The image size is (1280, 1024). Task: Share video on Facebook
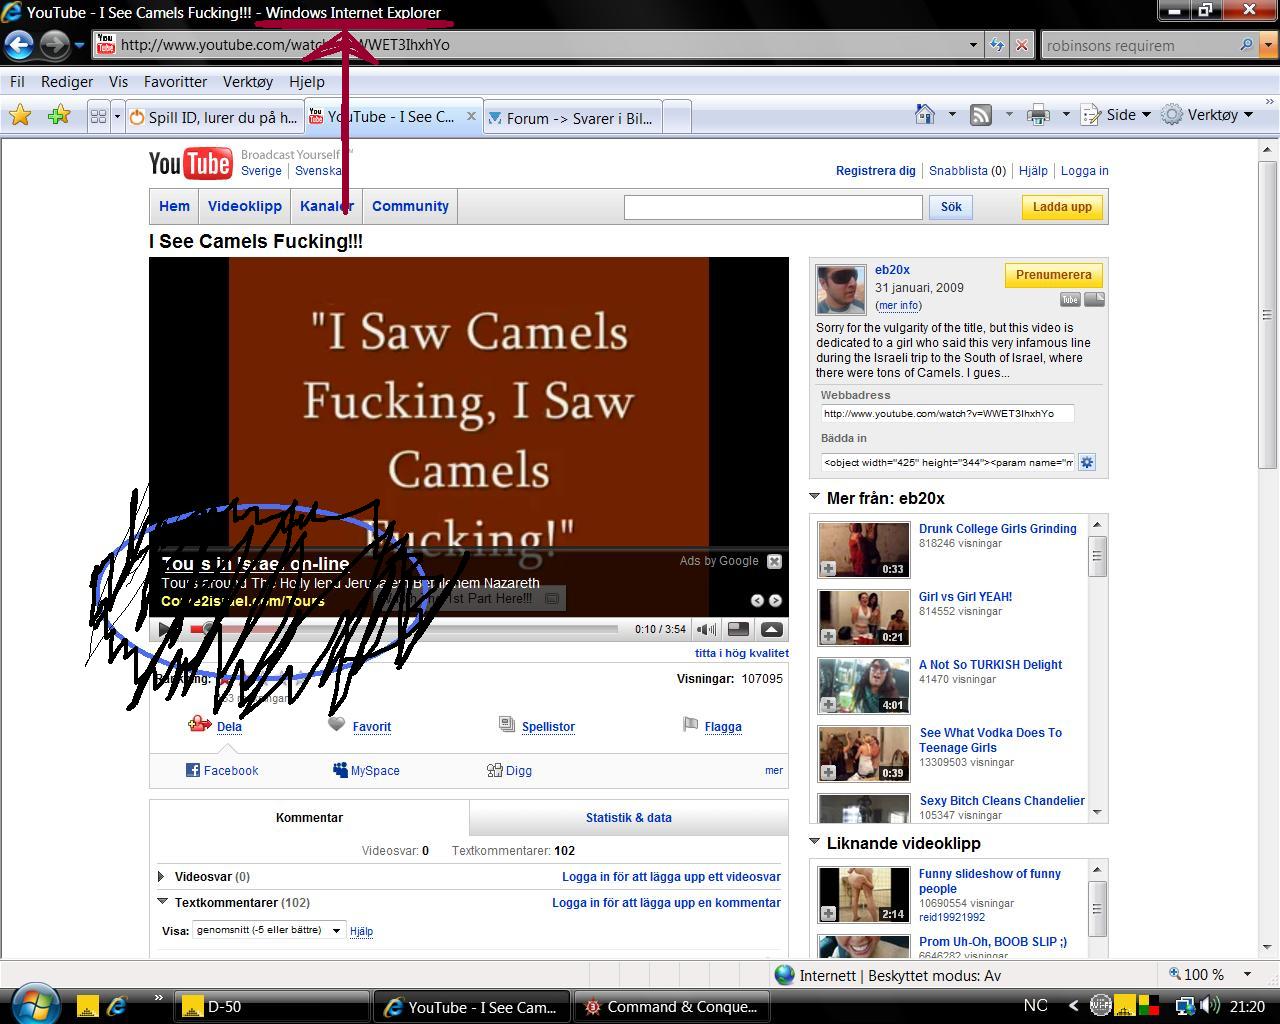click(222, 770)
